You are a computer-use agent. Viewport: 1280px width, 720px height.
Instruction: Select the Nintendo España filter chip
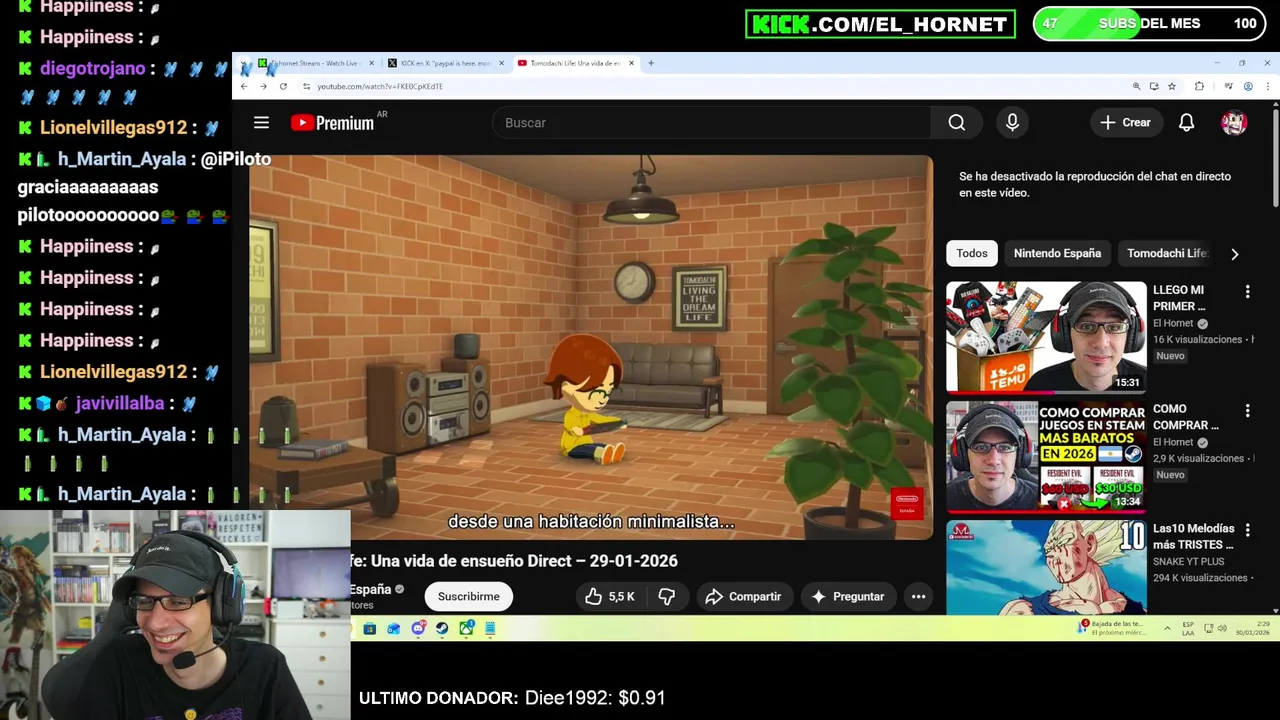pos(1057,253)
